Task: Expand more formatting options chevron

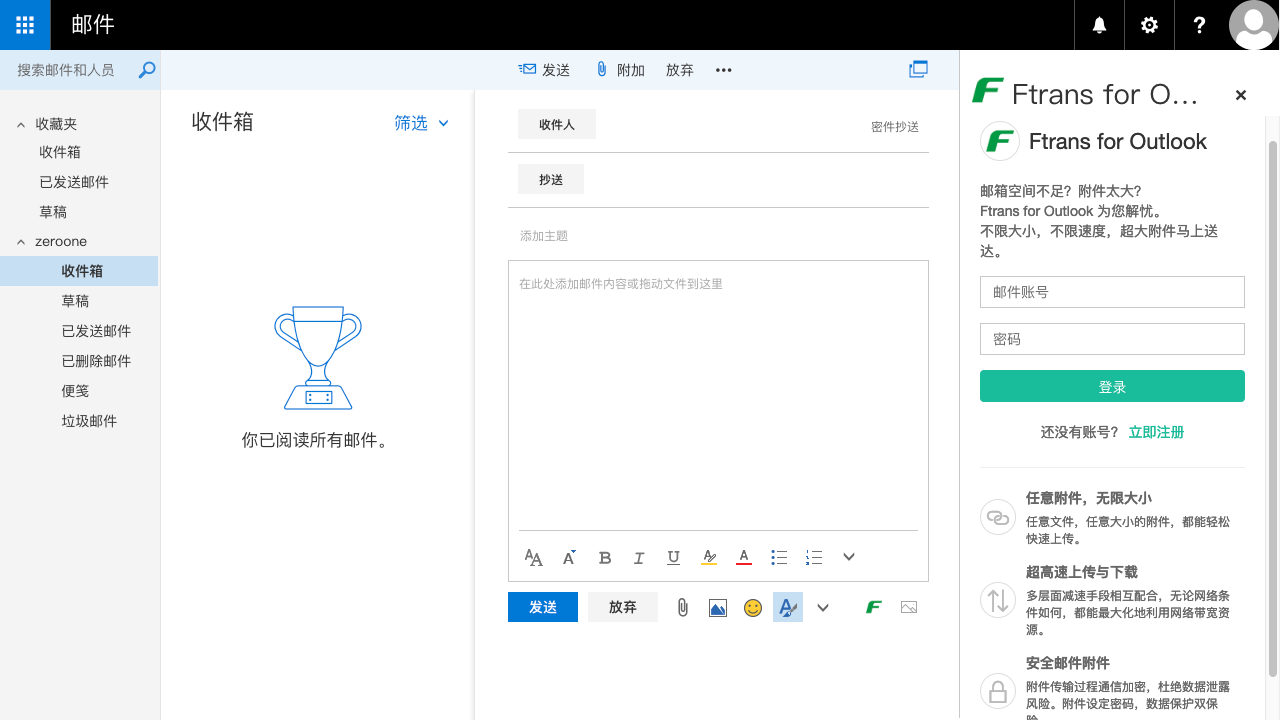Action: pyautogui.click(x=848, y=557)
